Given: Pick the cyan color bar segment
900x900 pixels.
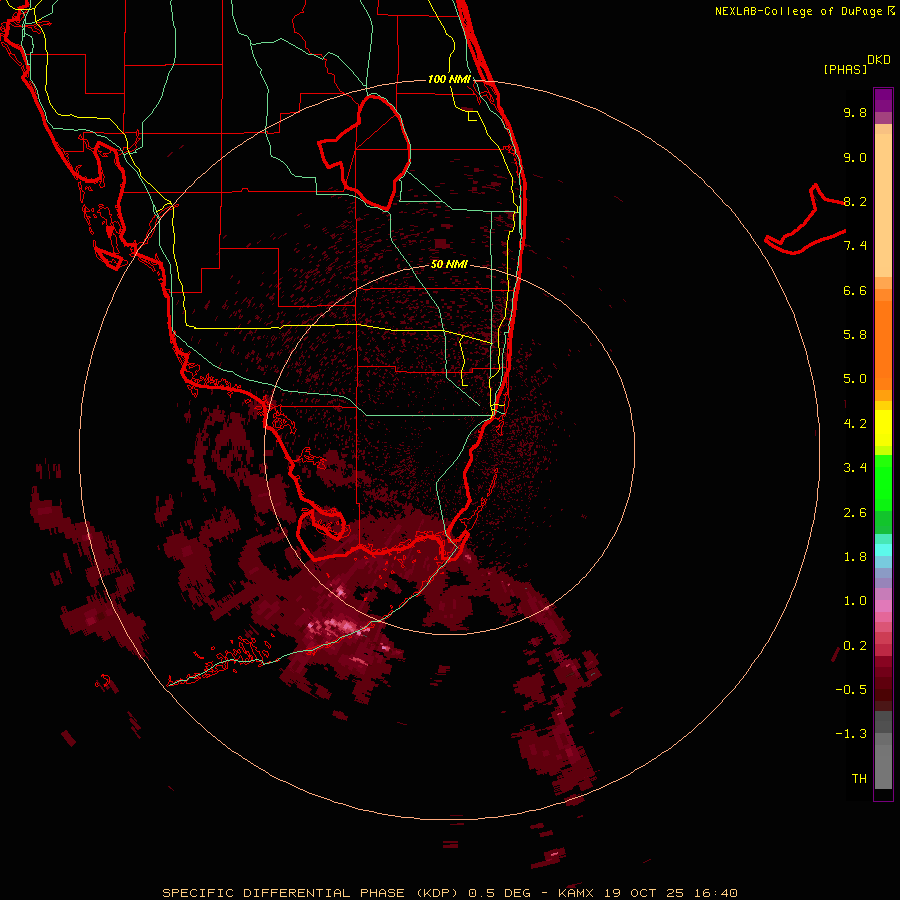Looking at the screenshot, I should tap(883, 550).
